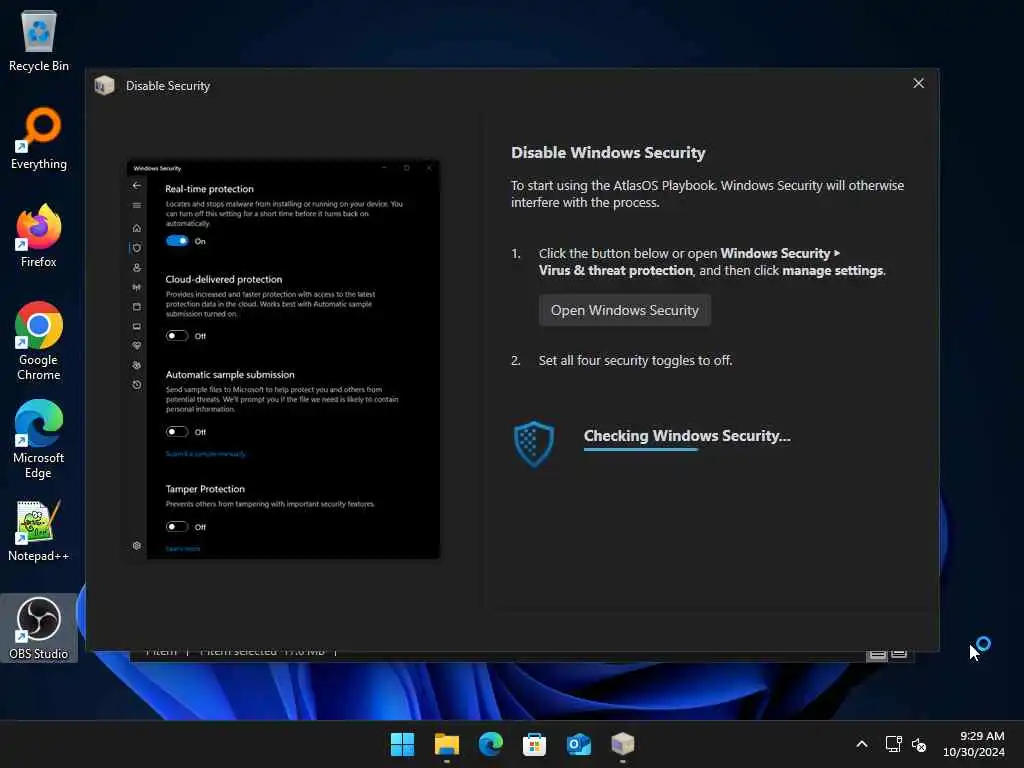Click the Disable Windows Security heading

[608, 153]
